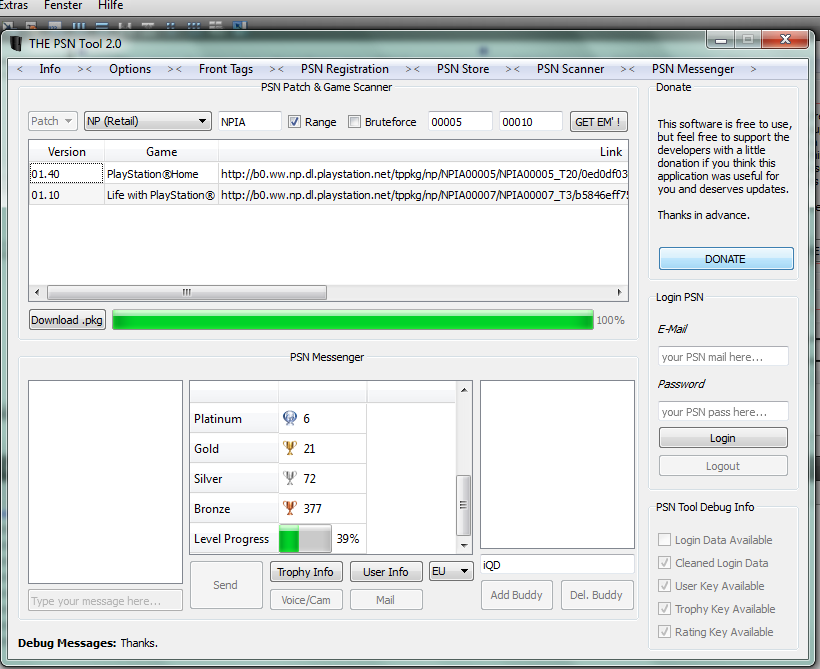Click the PSN E-Mail input field

(x=723, y=357)
